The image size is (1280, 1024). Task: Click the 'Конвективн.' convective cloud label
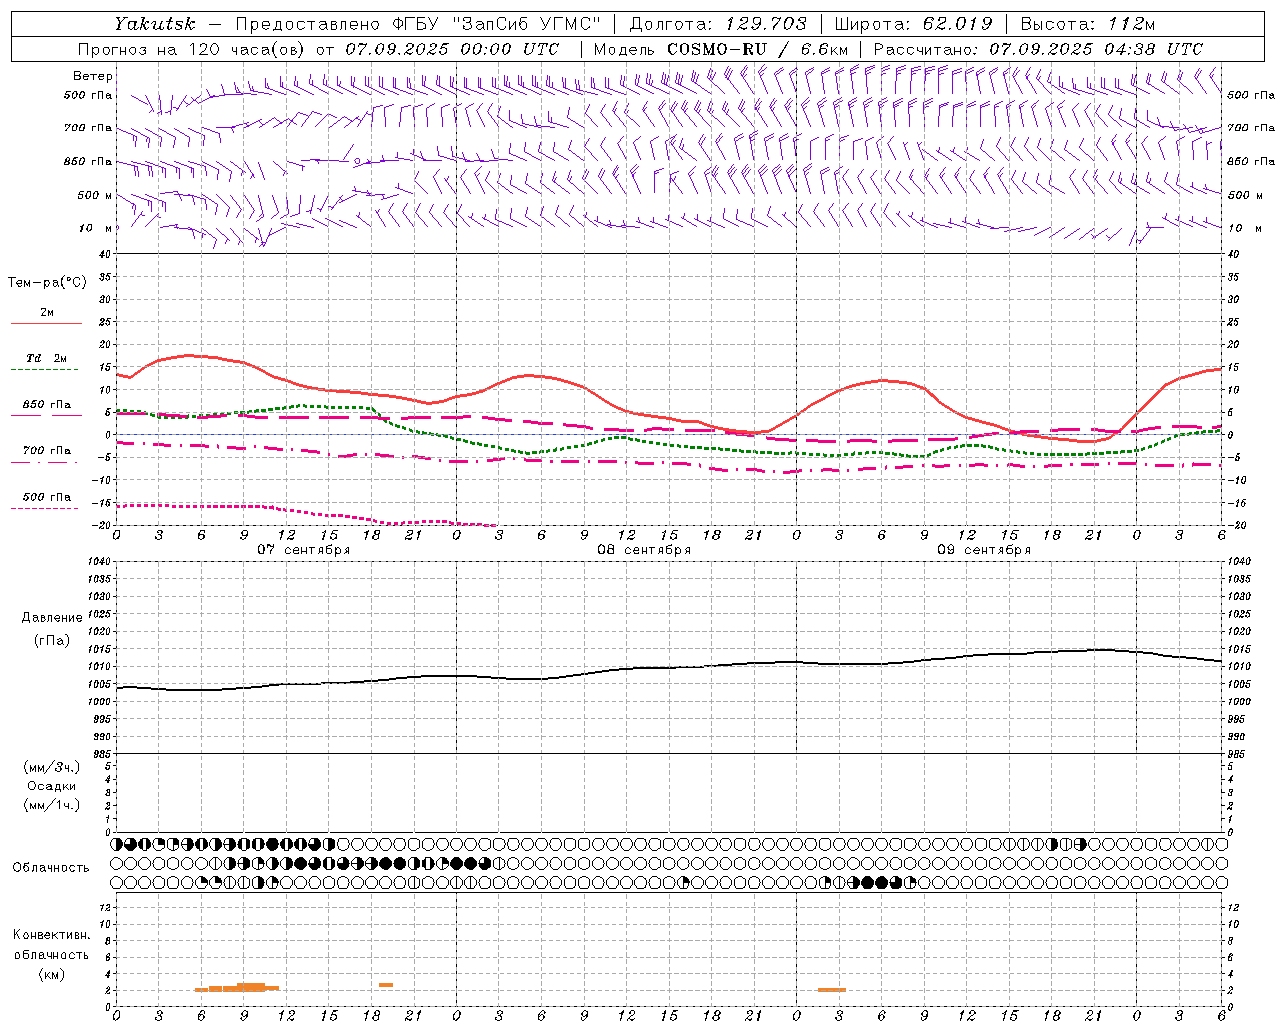pyautogui.click(x=51, y=935)
